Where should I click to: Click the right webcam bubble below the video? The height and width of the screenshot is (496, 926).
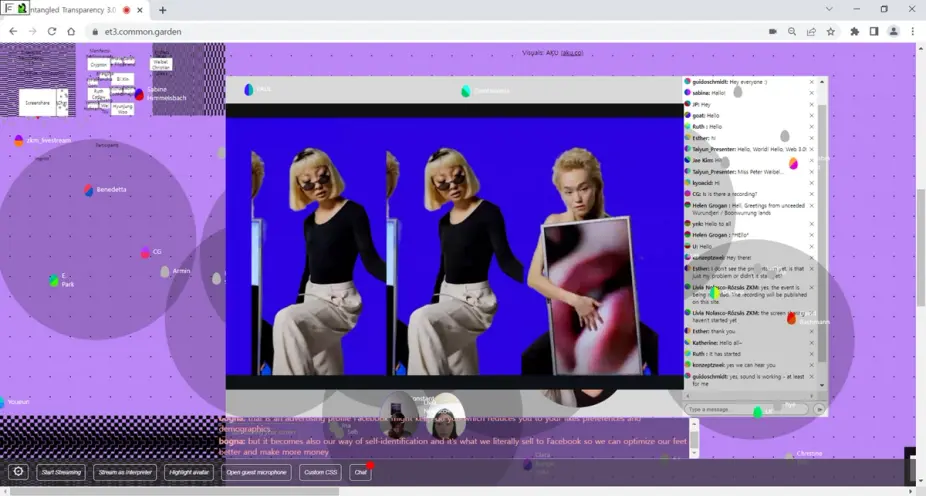(x=444, y=417)
